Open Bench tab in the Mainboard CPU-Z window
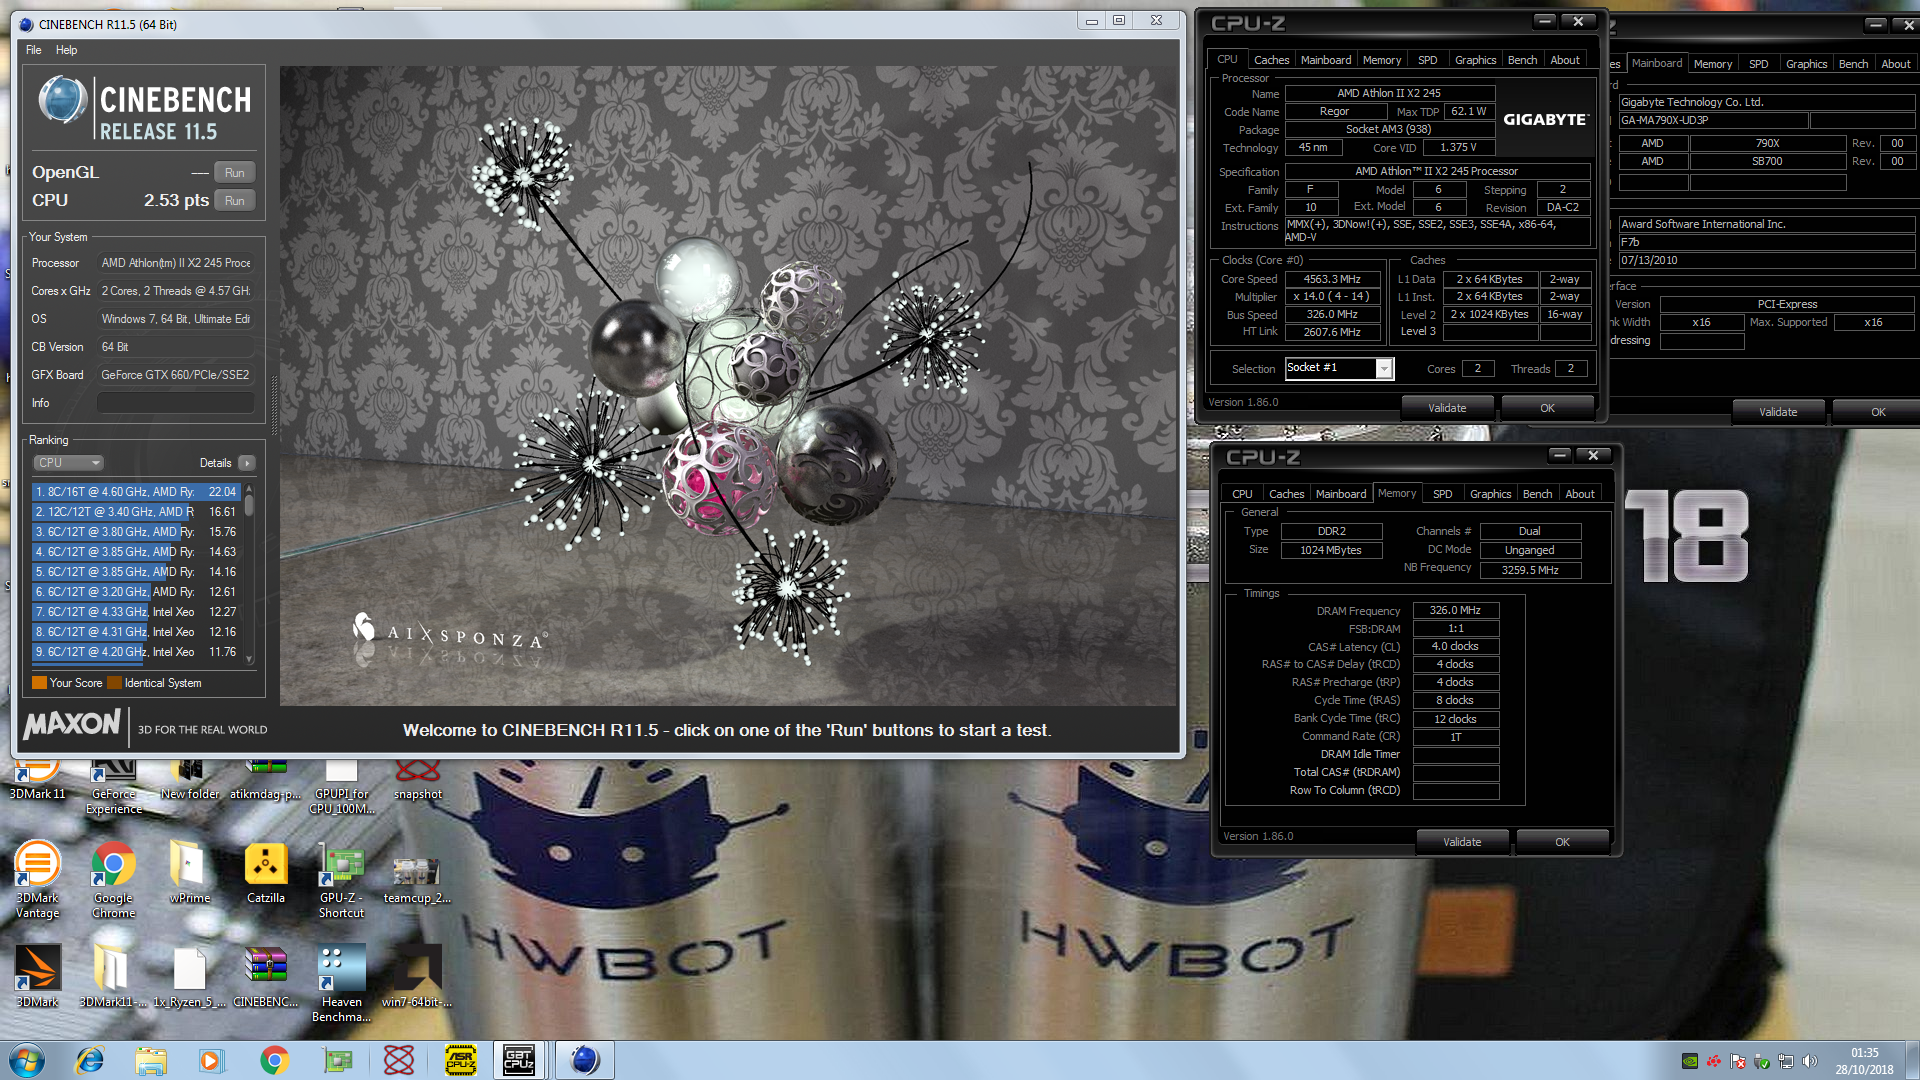This screenshot has width=1920, height=1080. [1853, 64]
